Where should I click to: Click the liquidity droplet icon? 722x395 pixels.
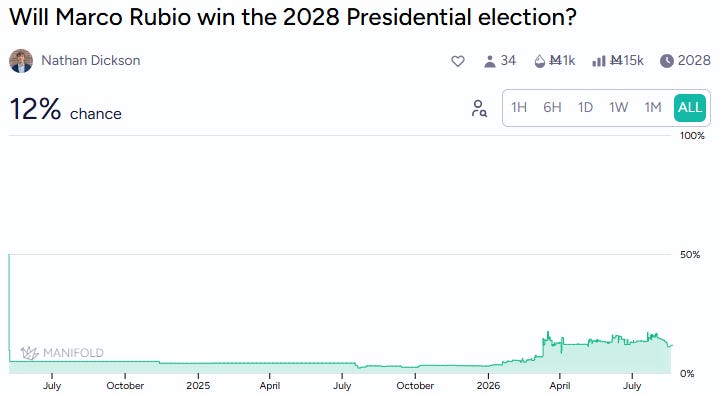(x=540, y=61)
